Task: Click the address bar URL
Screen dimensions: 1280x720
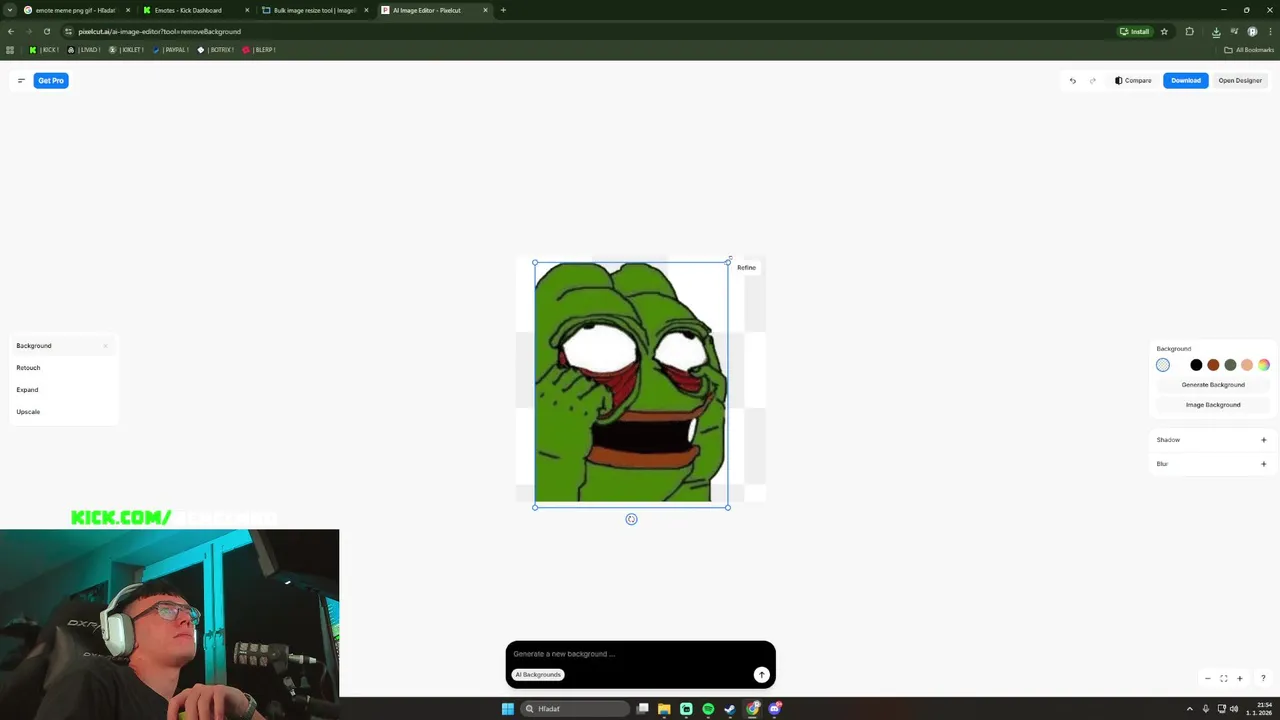Action: 160,31
